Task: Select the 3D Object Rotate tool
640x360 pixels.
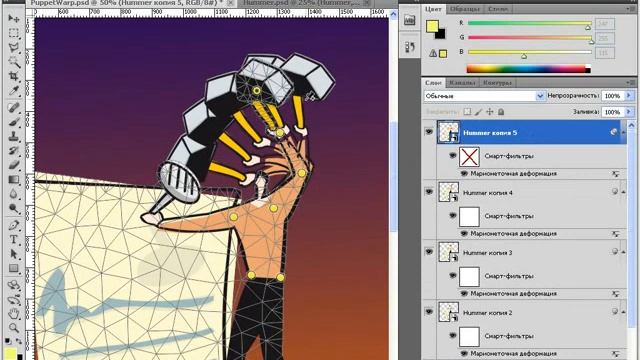Action: (13, 285)
